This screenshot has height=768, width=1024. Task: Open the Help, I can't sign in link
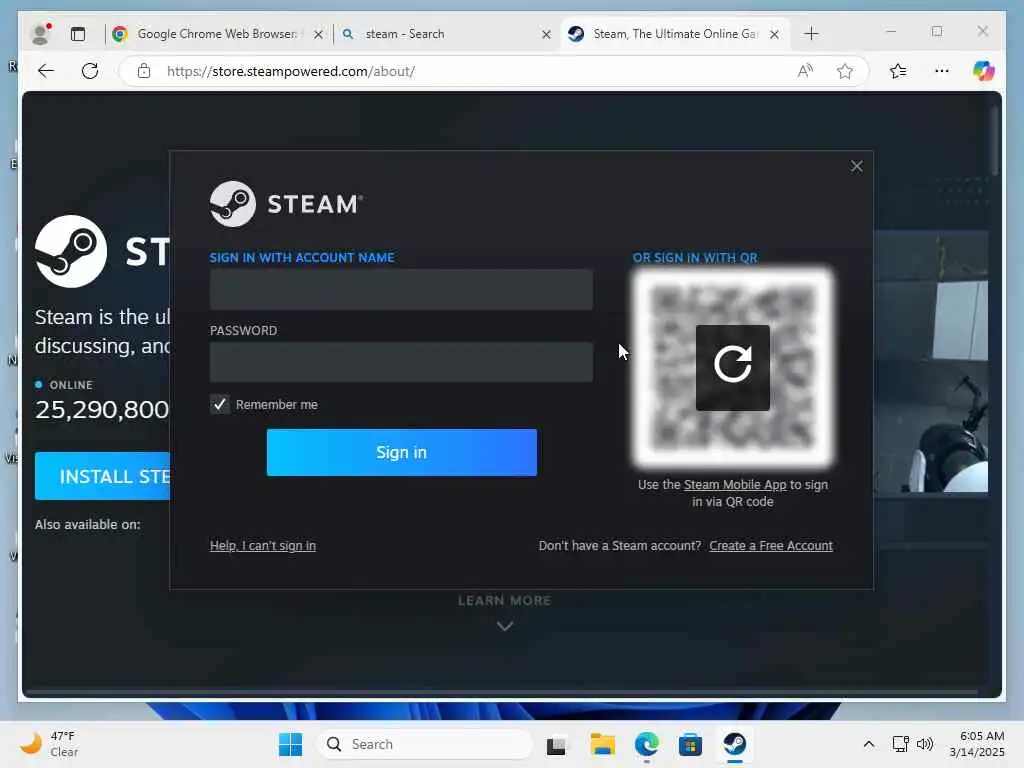tap(263, 545)
